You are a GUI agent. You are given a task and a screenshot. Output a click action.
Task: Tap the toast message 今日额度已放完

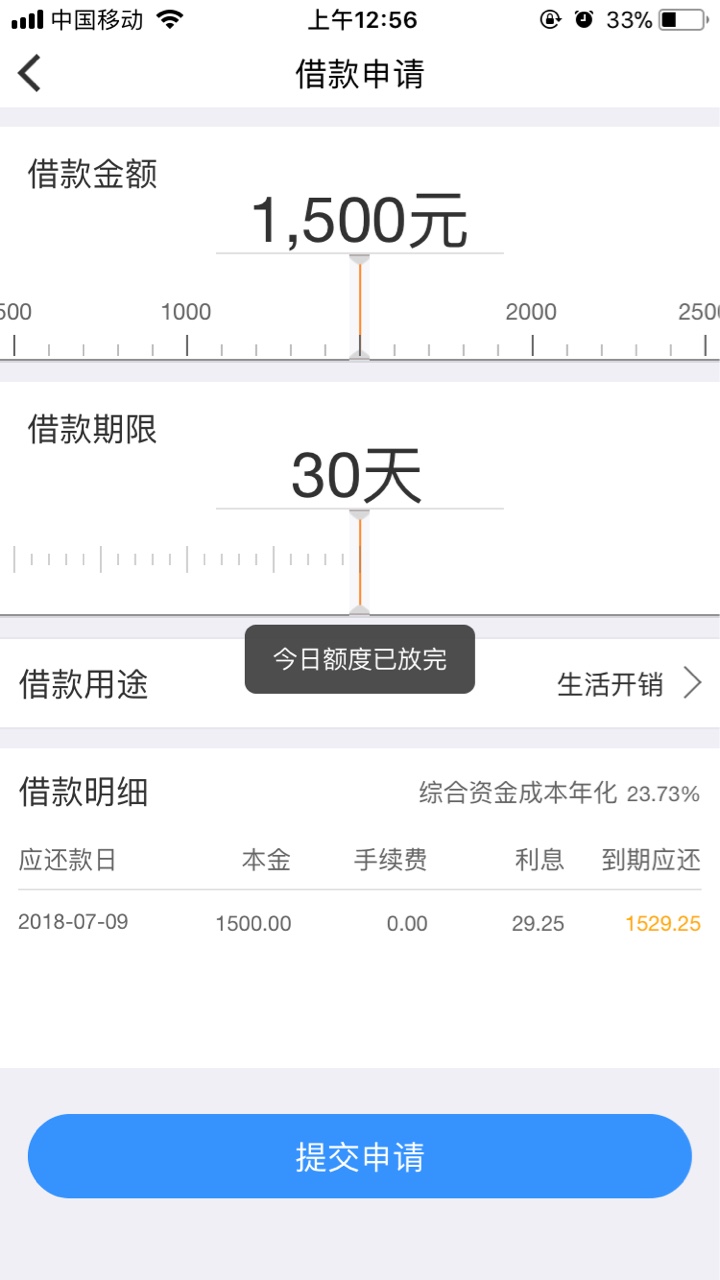click(360, 659)
